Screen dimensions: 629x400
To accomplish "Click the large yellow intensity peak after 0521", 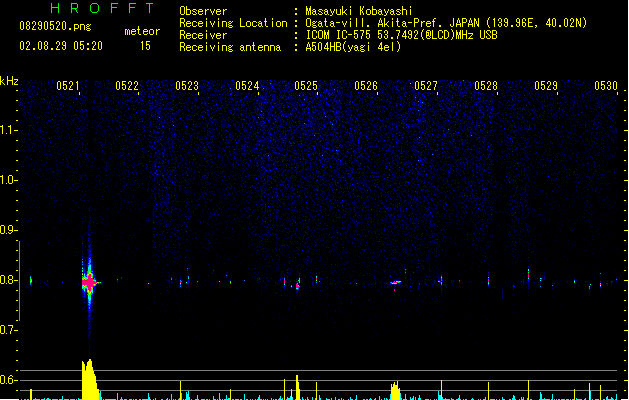I will tap(90, 380).
